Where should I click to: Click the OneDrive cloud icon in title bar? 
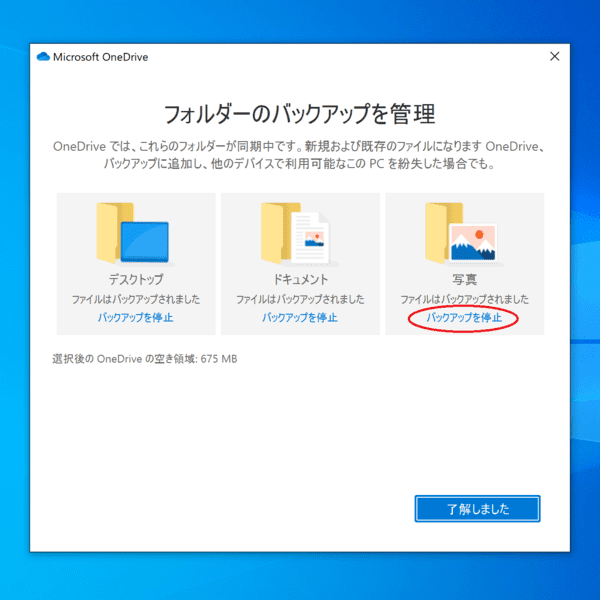43,57
